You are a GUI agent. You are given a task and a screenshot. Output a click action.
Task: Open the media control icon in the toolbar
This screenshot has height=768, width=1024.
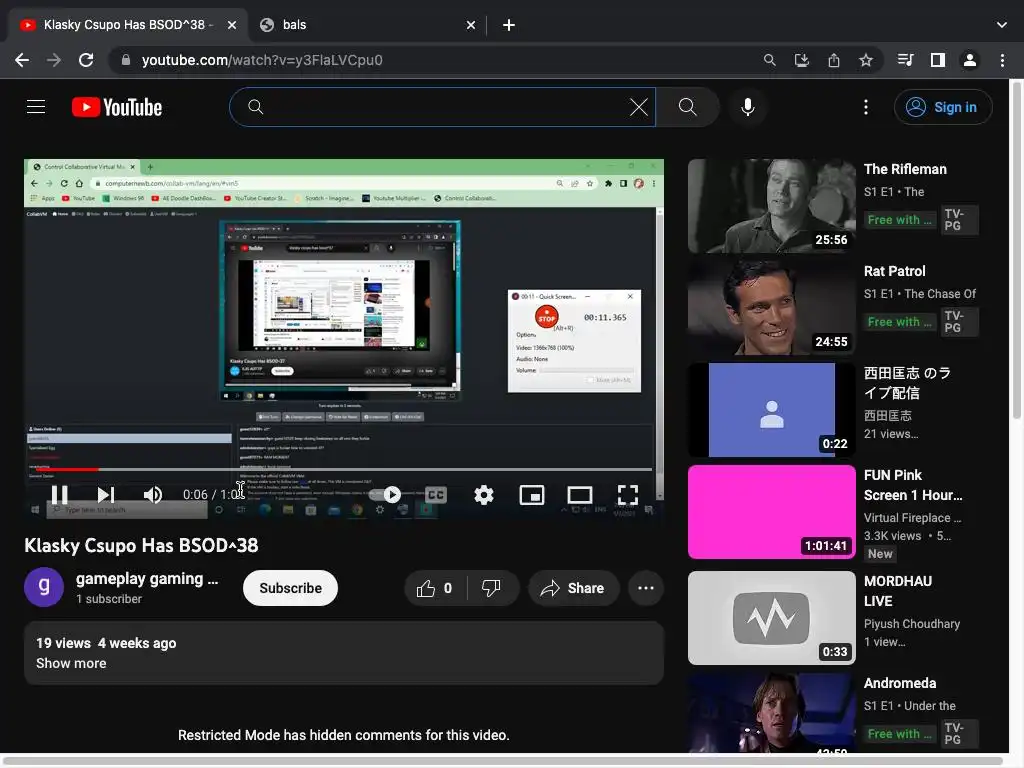(905, 60)
